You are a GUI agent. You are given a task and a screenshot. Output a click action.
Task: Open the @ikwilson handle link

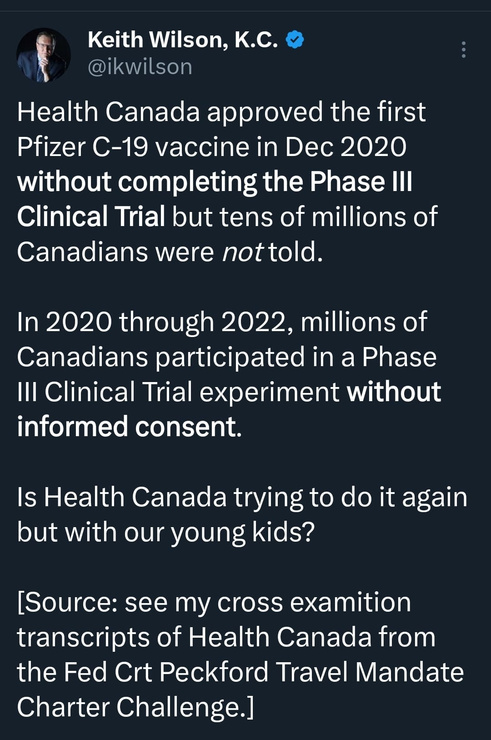pyautogui.click(x=140, y=67)
